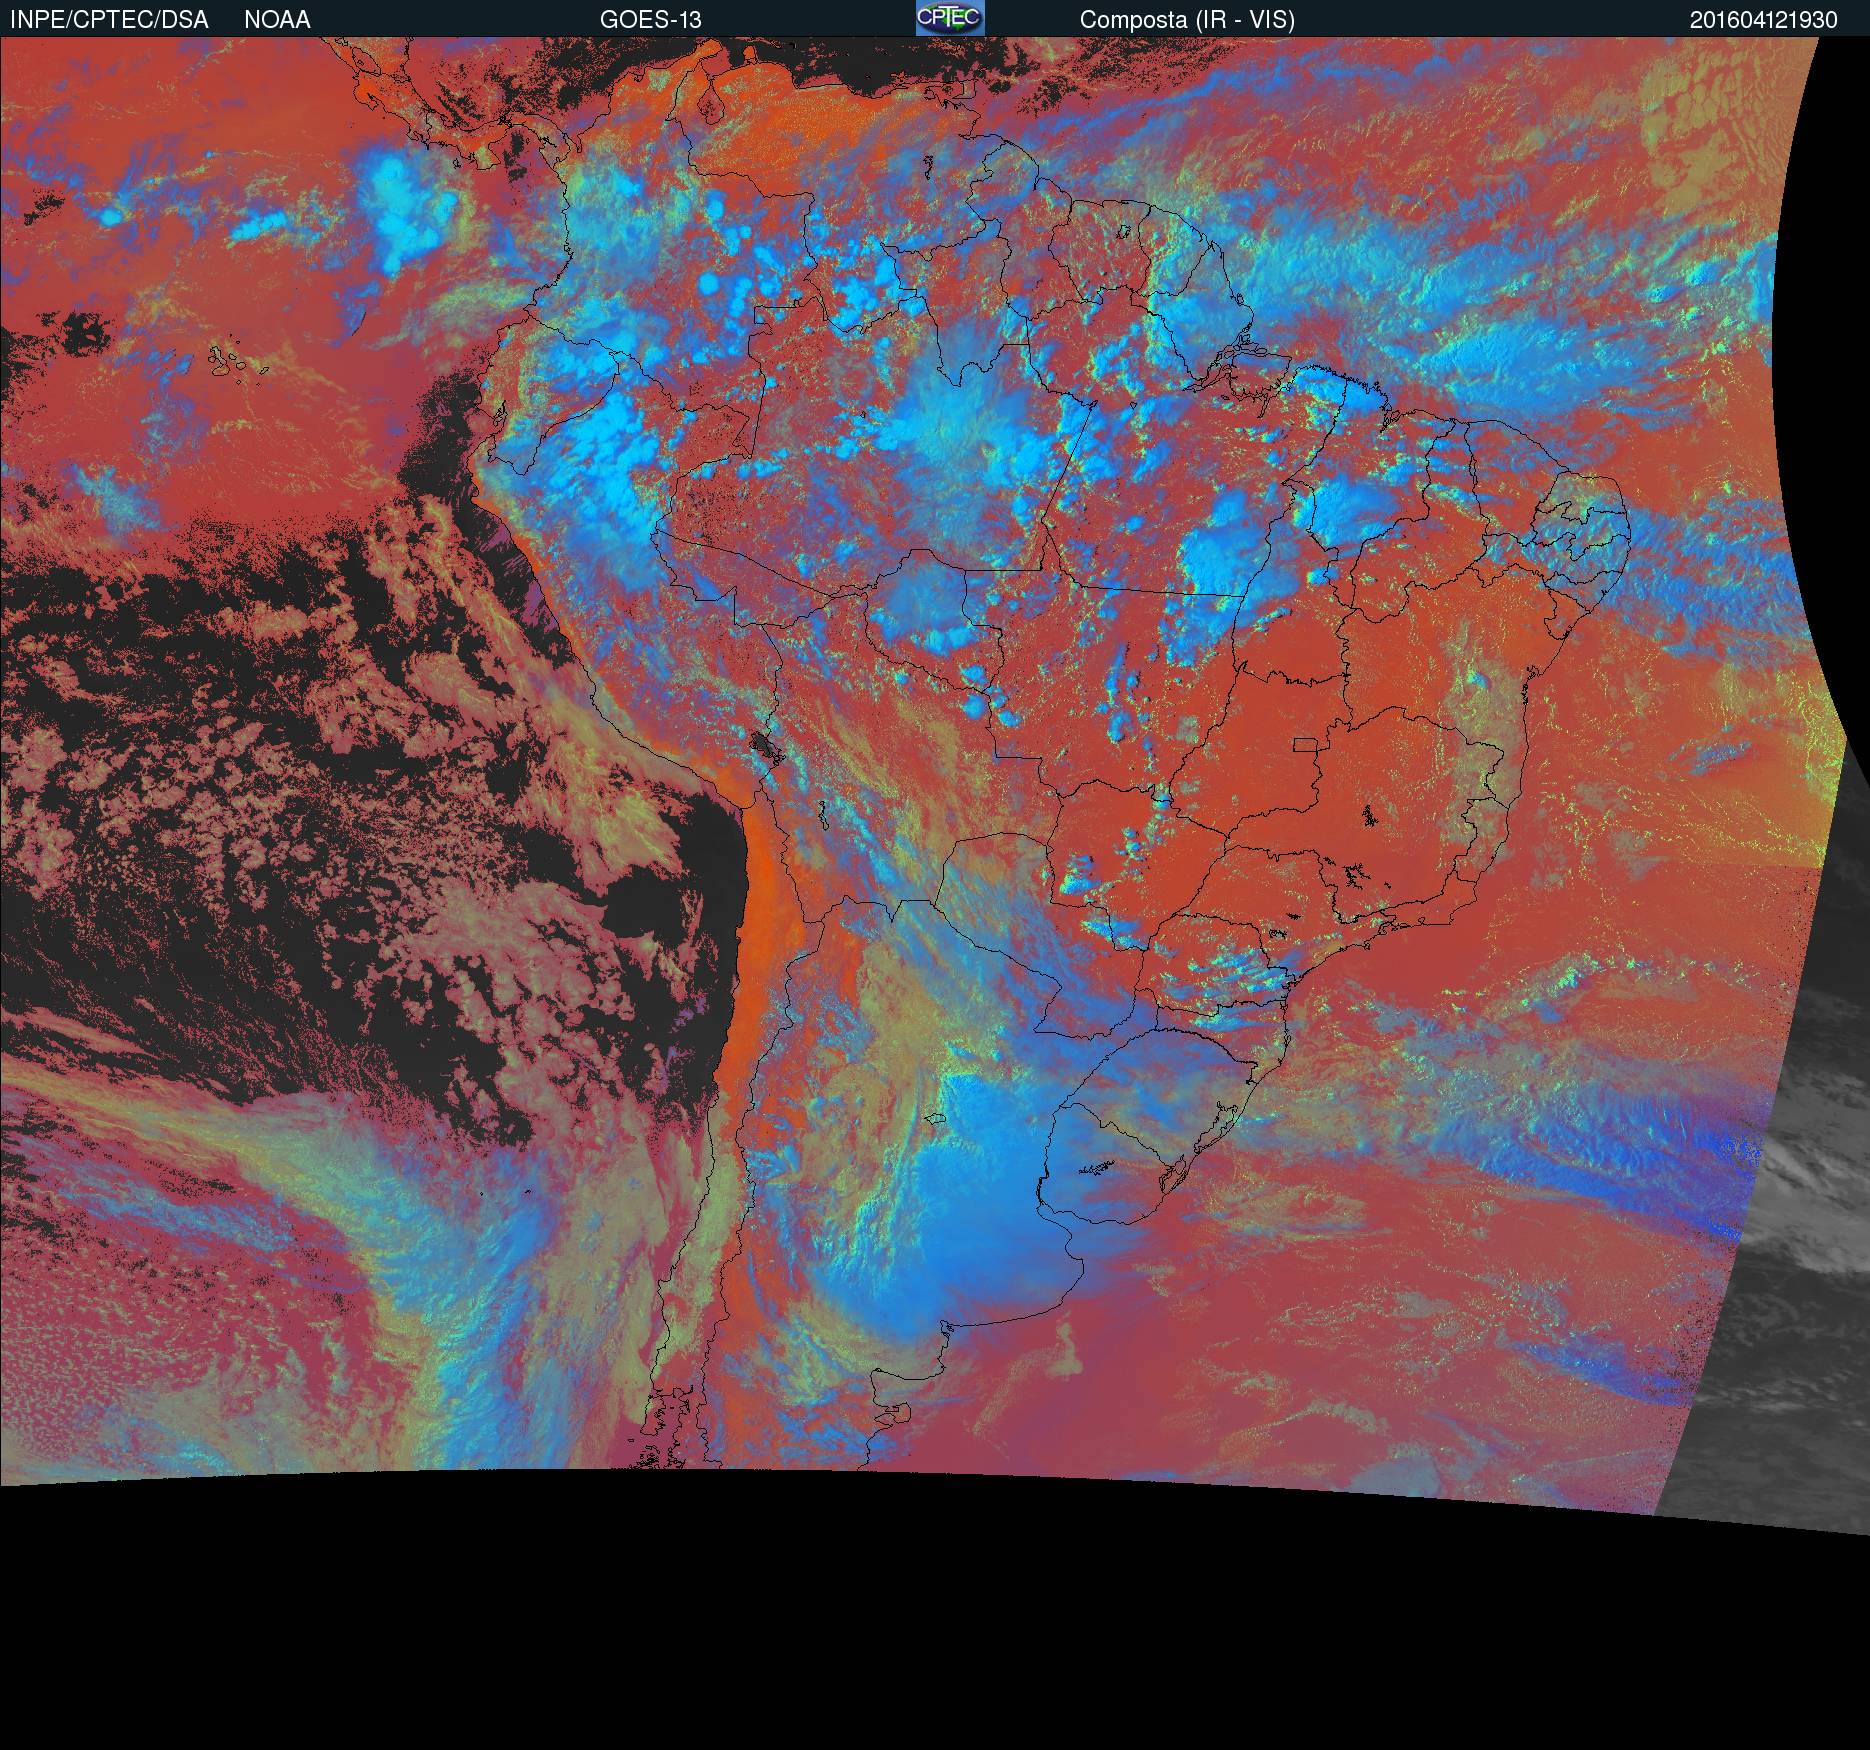The image size is (1870, 1750).
Task: Click the NOAA label in header
Action: tap(277, 20)
